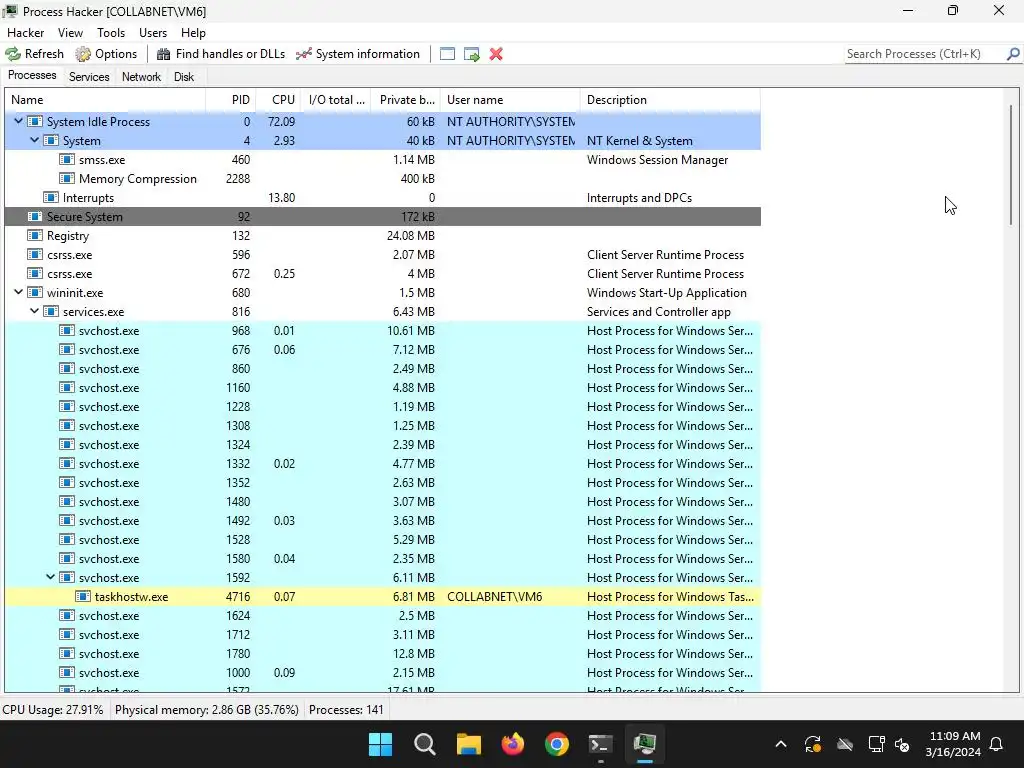Select svchost.exe with PID 968

tap(383, 330)
